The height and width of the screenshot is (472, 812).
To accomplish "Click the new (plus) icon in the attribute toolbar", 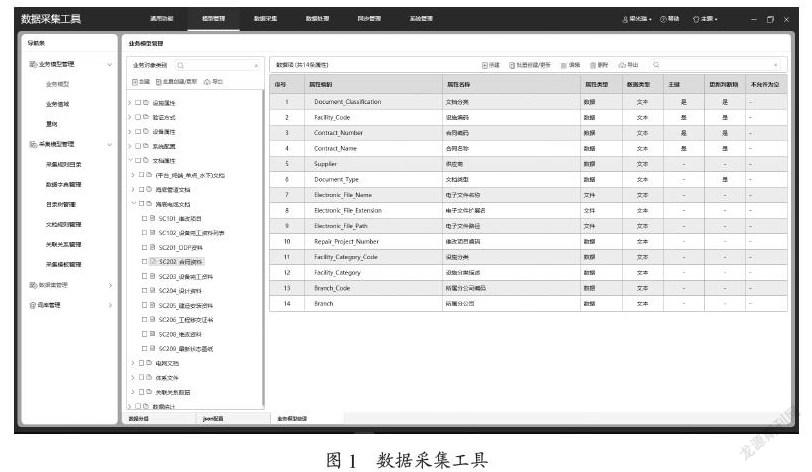I will point(484,65).
